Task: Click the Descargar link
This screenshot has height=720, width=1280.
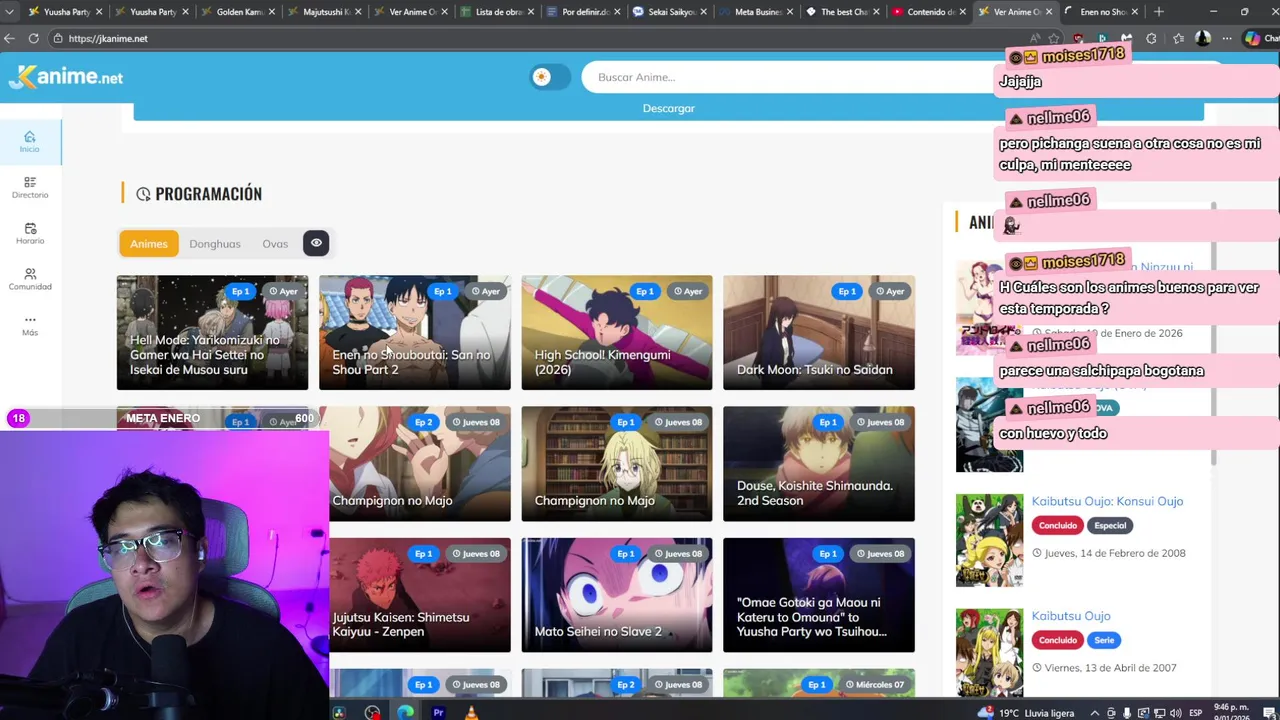Action: click(x=668, y=108)
